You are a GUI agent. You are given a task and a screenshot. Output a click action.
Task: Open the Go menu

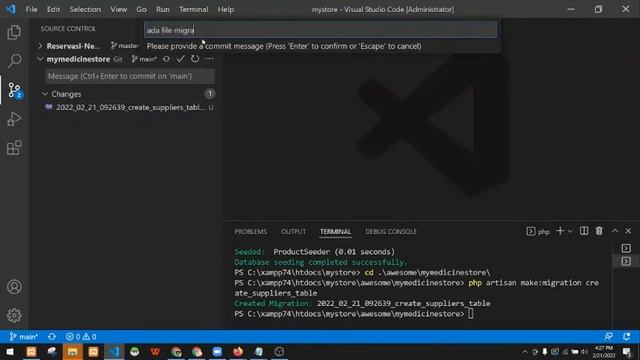[141, 9]
